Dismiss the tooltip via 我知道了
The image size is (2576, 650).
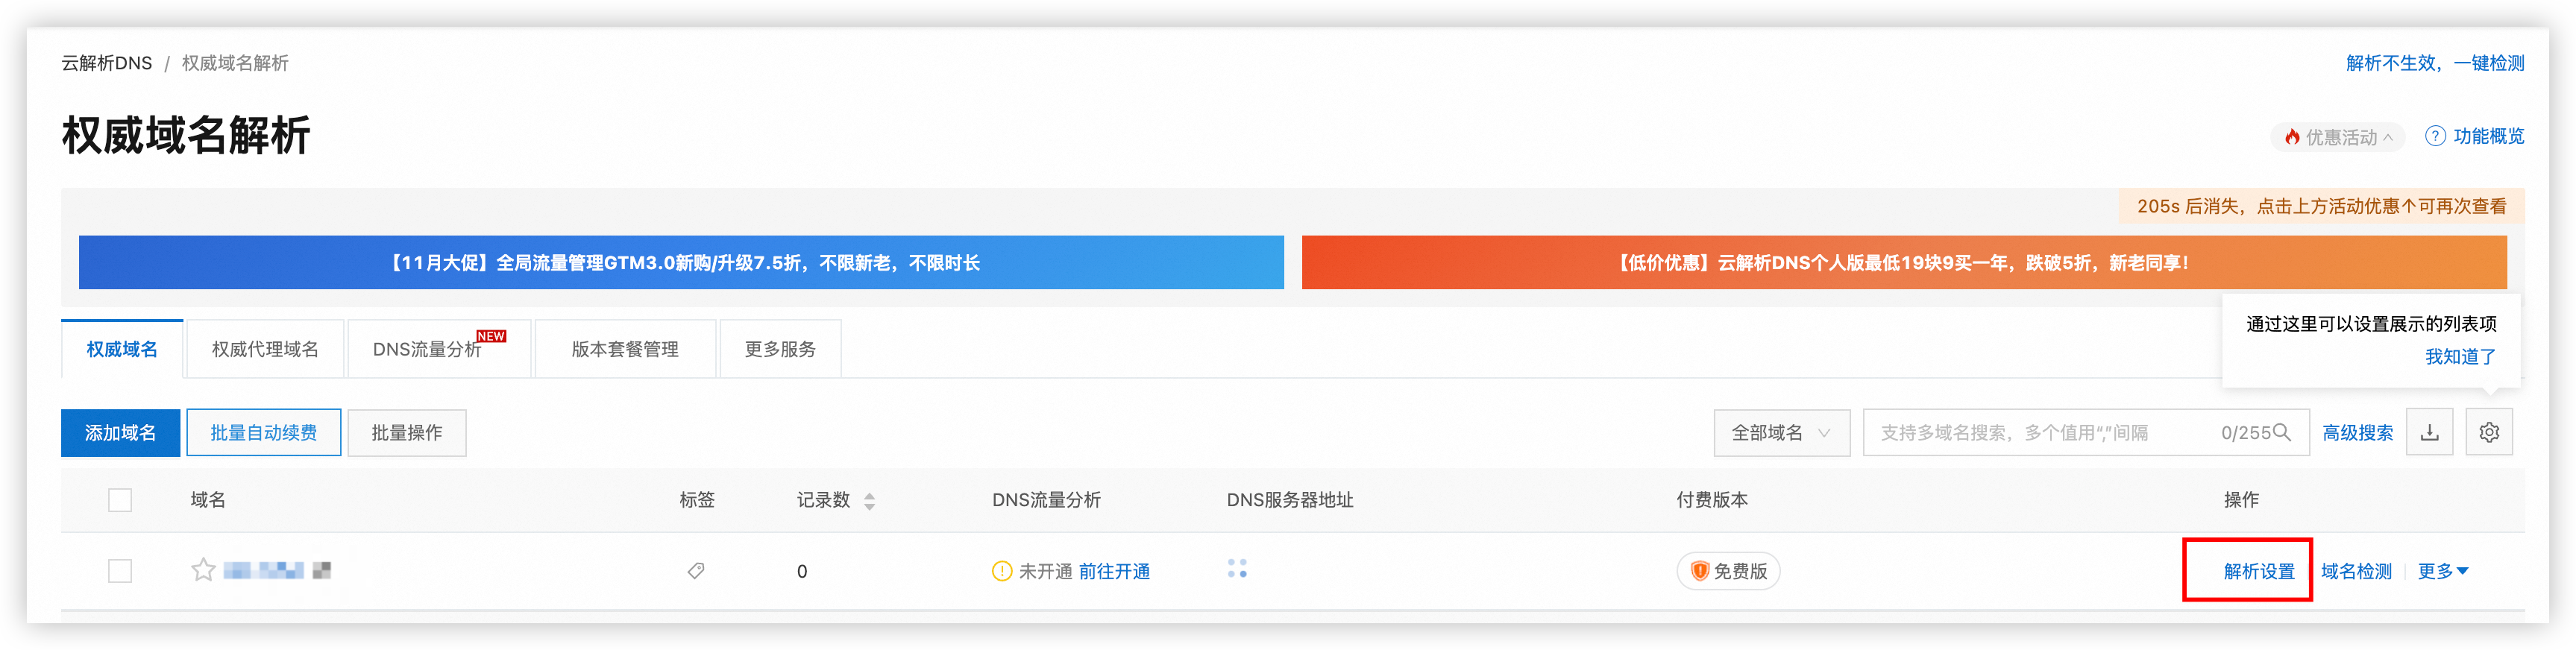[x=2460, y=357]
